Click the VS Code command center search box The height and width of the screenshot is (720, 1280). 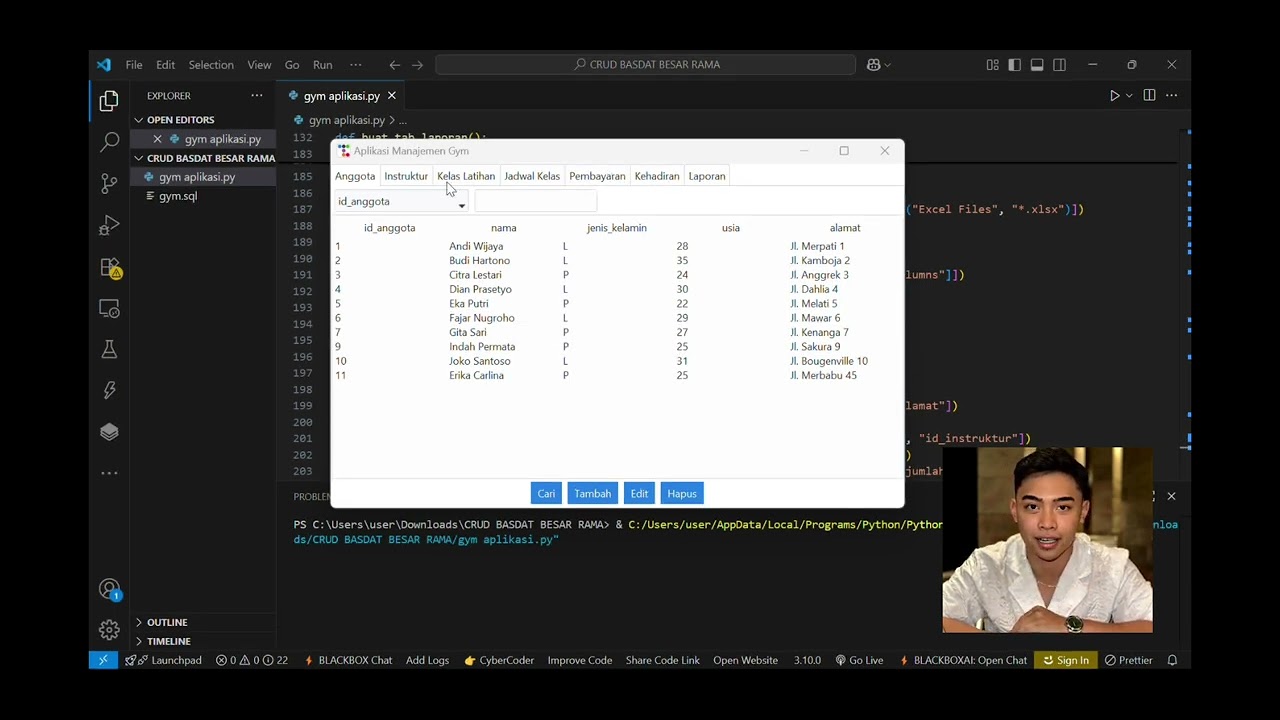(x=646, y=65)
